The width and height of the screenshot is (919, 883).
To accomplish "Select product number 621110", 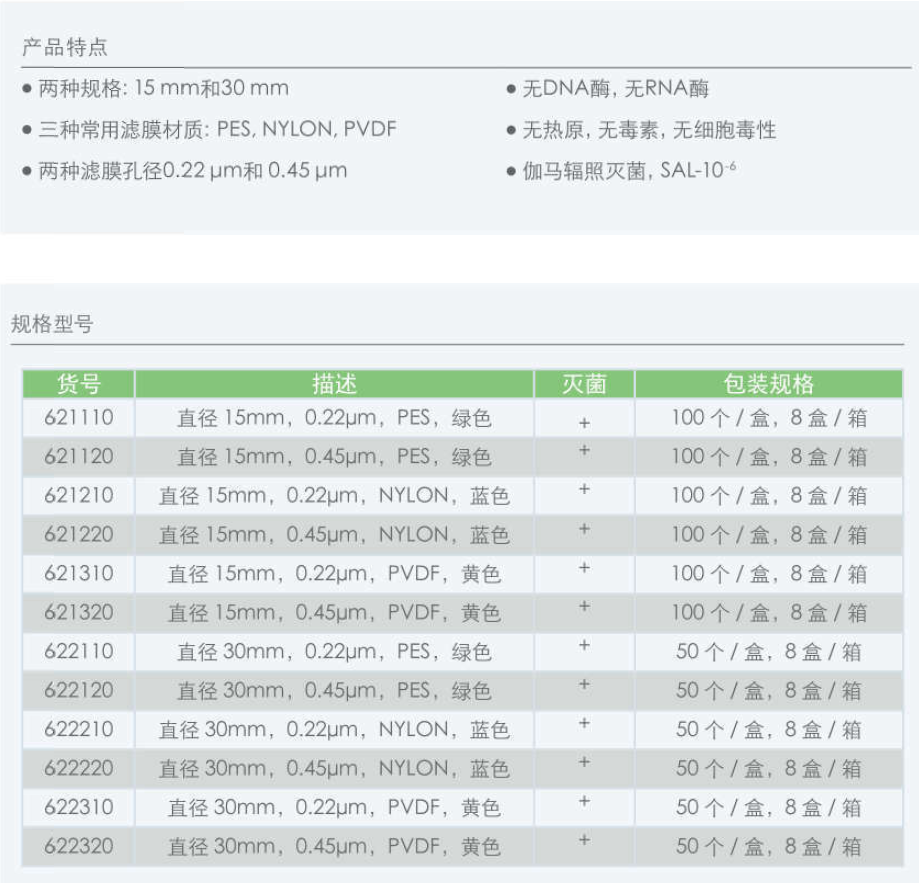I will (x=79, y=418).
